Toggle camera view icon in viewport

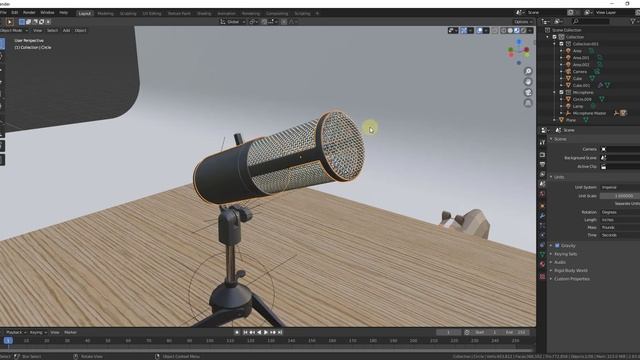click(x=528, y=92)
